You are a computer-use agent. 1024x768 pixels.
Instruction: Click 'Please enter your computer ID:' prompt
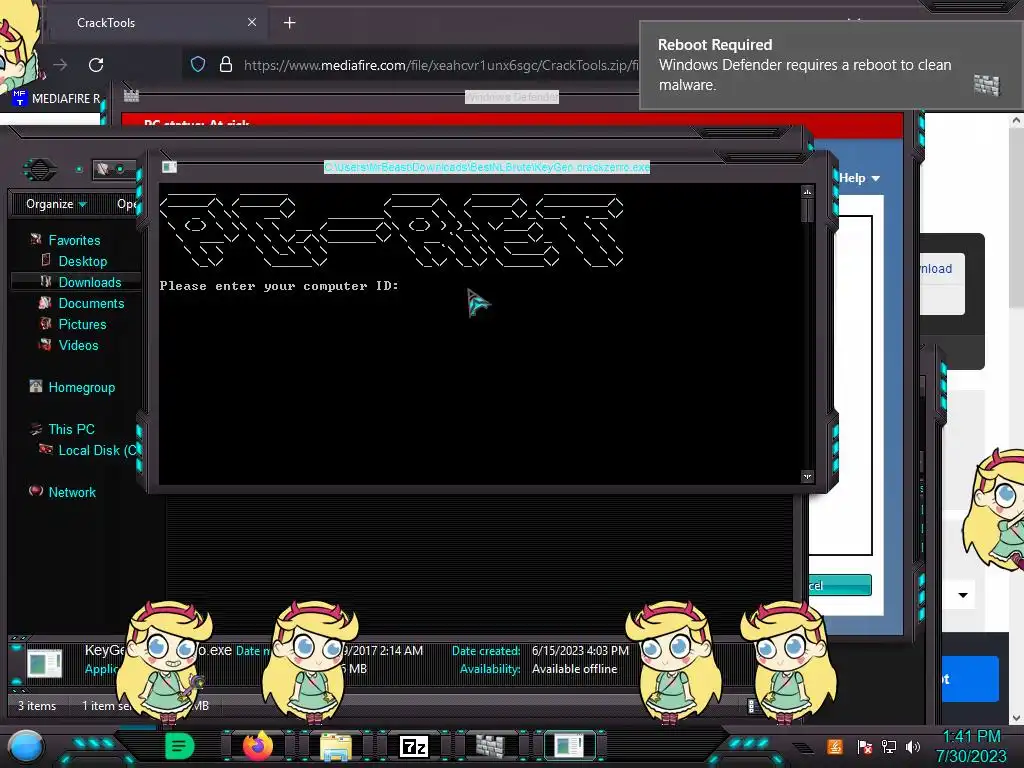(x=279, y=286)
